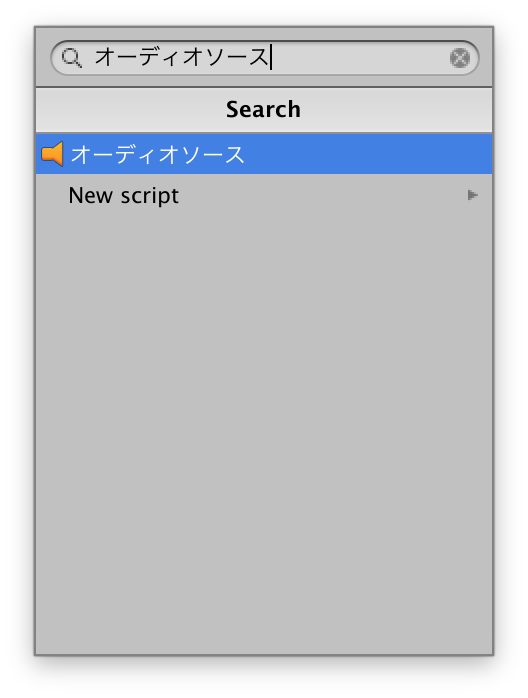The height and width of the screenshot is (698, 528).
Task: Focus the component search text field
Action: tap(265, 58)
